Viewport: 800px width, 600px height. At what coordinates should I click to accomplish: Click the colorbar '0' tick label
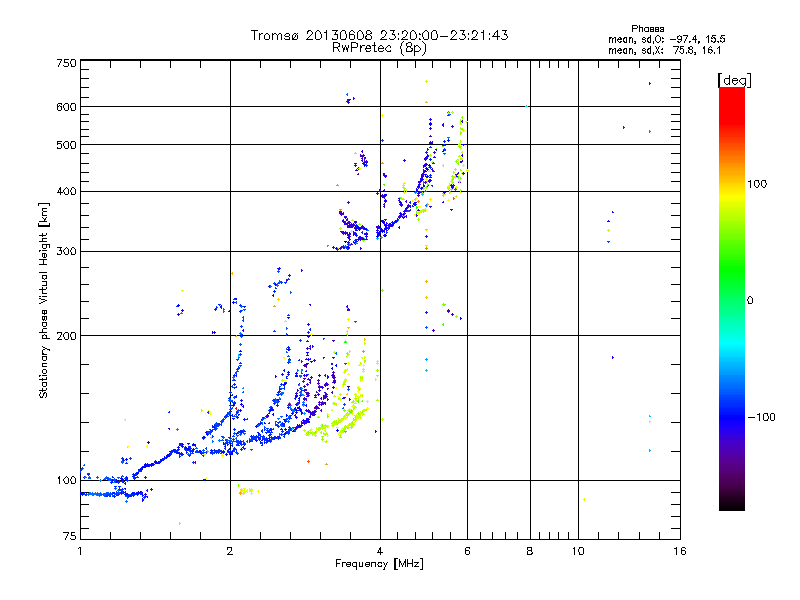tap(750, 301)
